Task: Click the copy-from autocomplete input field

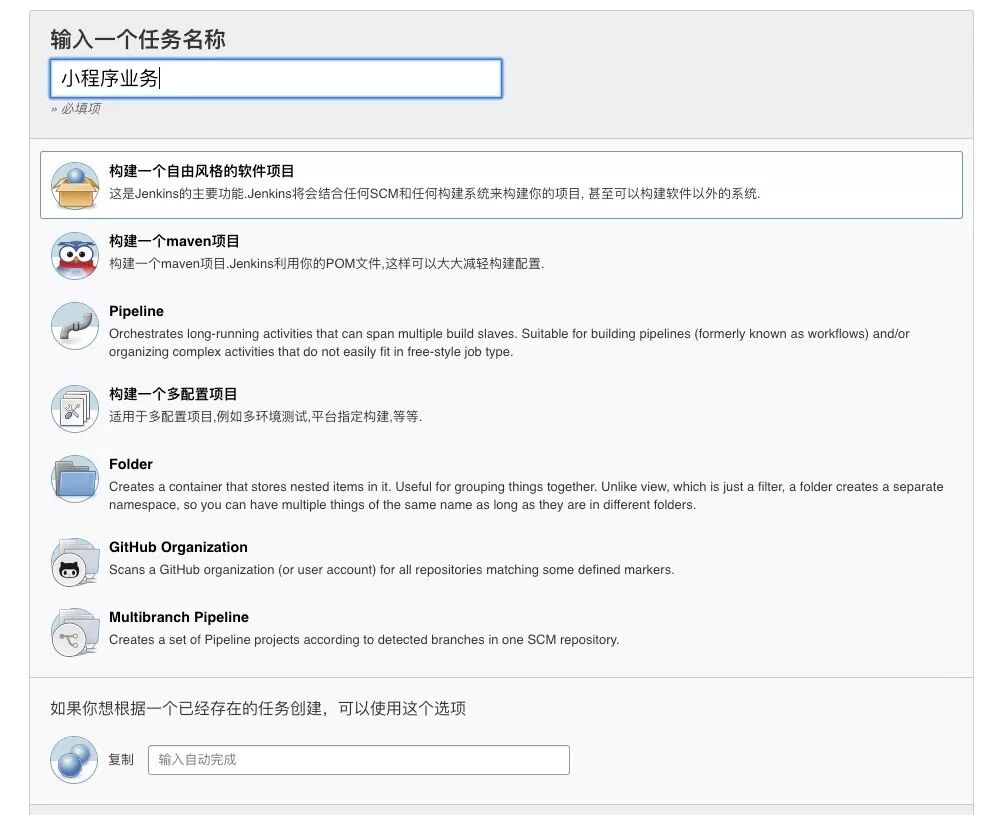Action: click(x=359, y=760)
